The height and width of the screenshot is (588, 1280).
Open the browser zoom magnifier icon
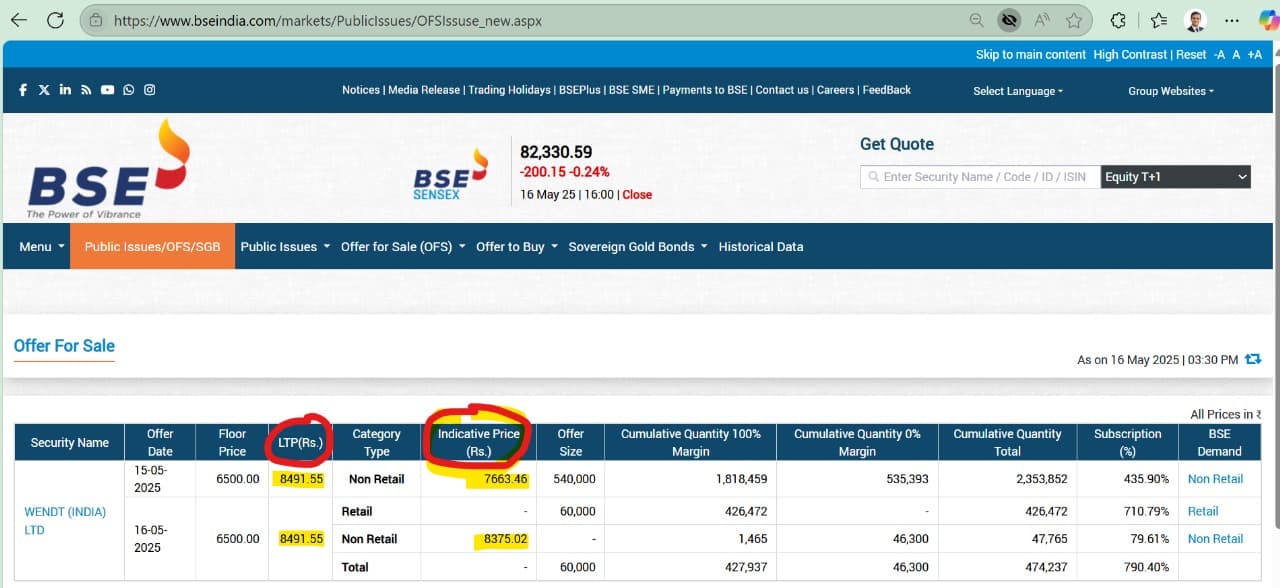(x=977, y=20)
